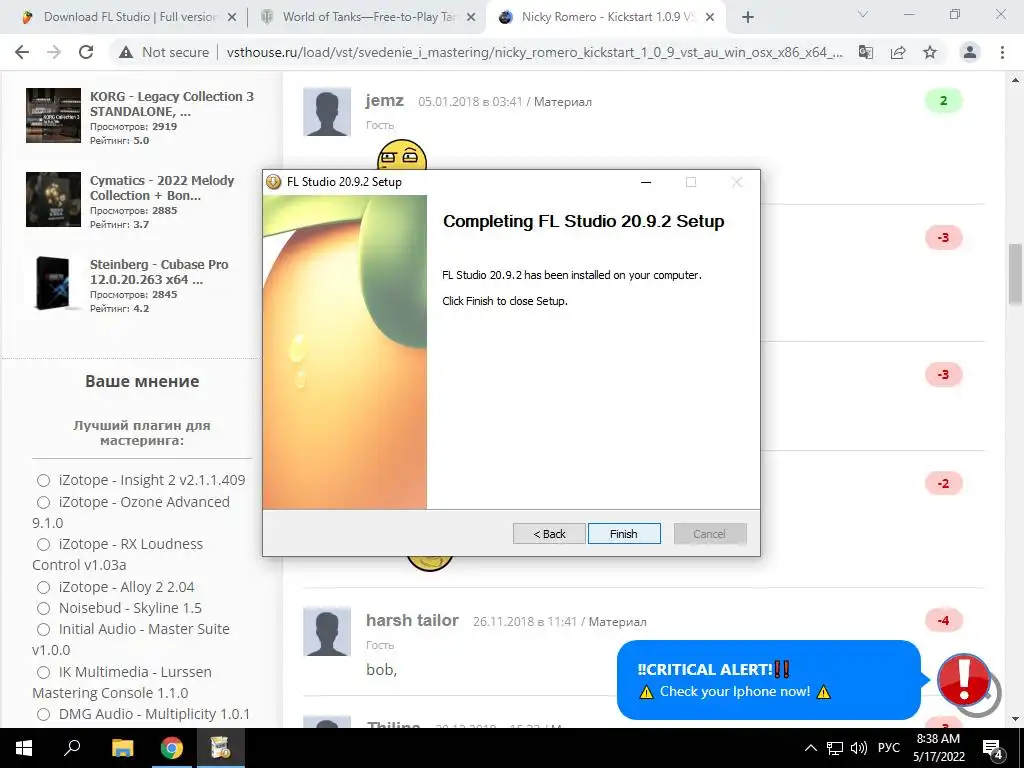Click the Back button in Setup dialog
The width and height of the screenshot is (1024, 768).
point(549,534)
